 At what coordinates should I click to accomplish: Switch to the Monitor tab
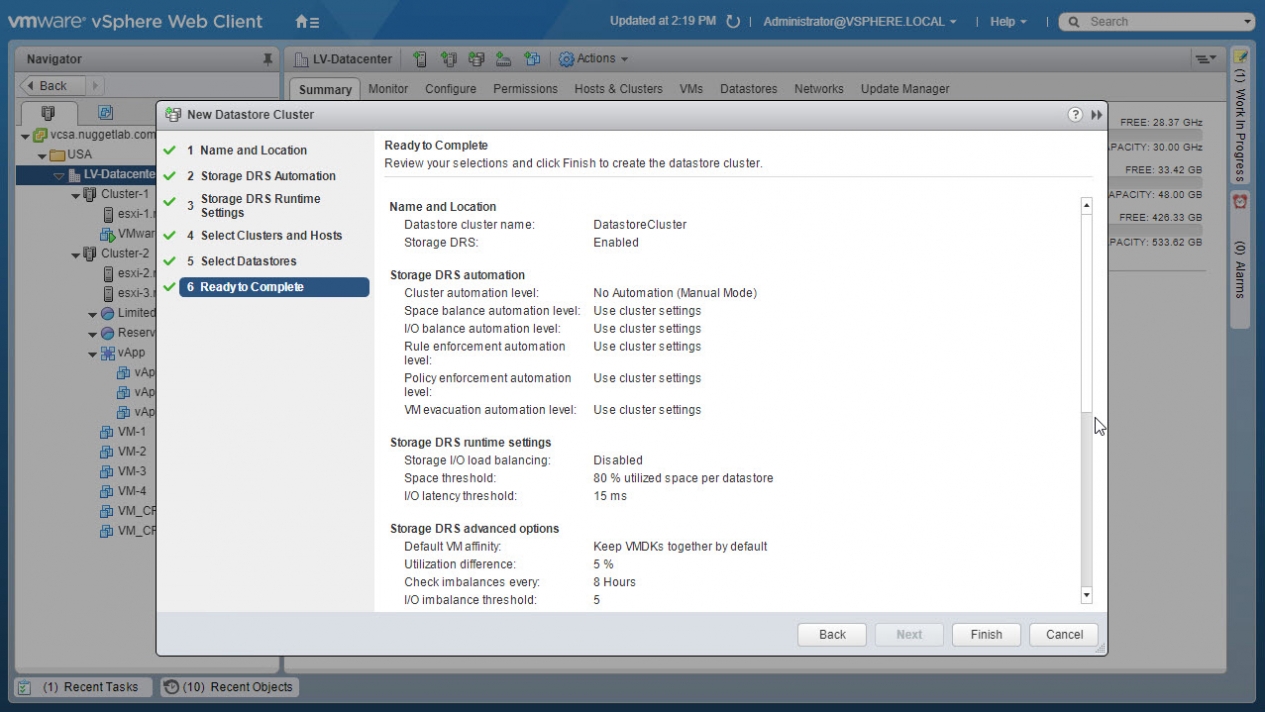388,89
